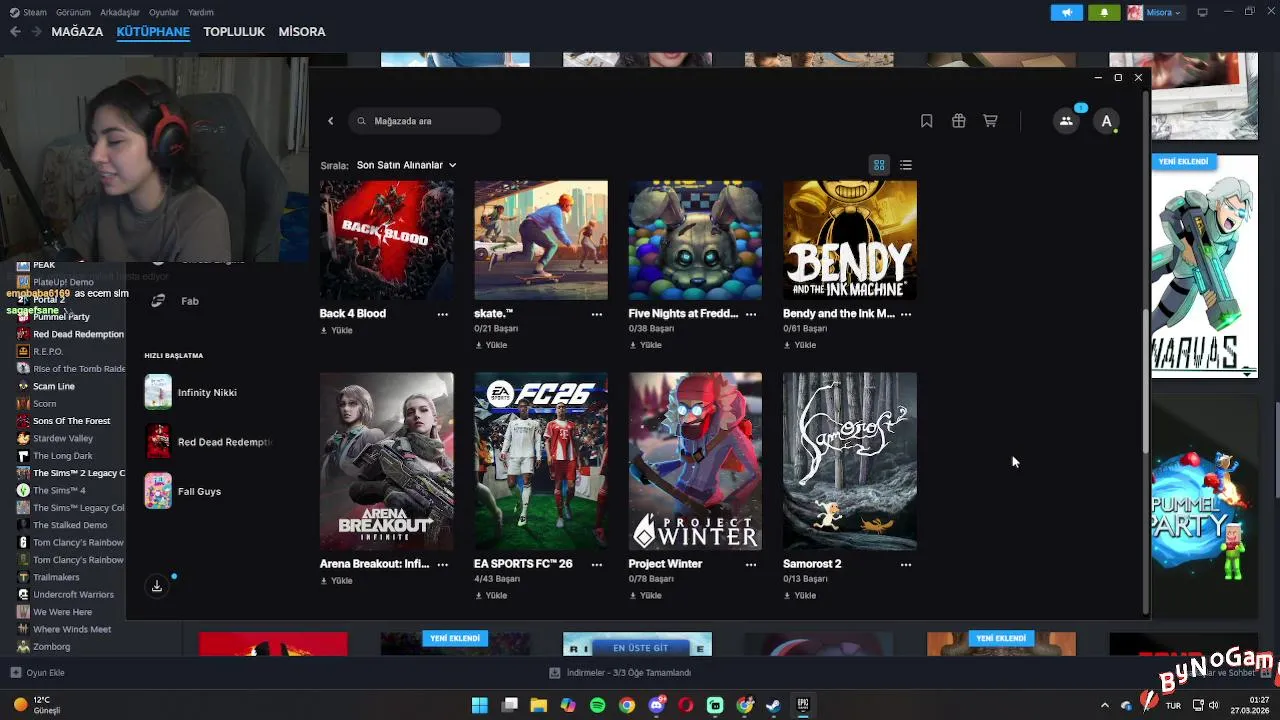
Task: Open options menu for Back 4 Blood
Action: 443,314
